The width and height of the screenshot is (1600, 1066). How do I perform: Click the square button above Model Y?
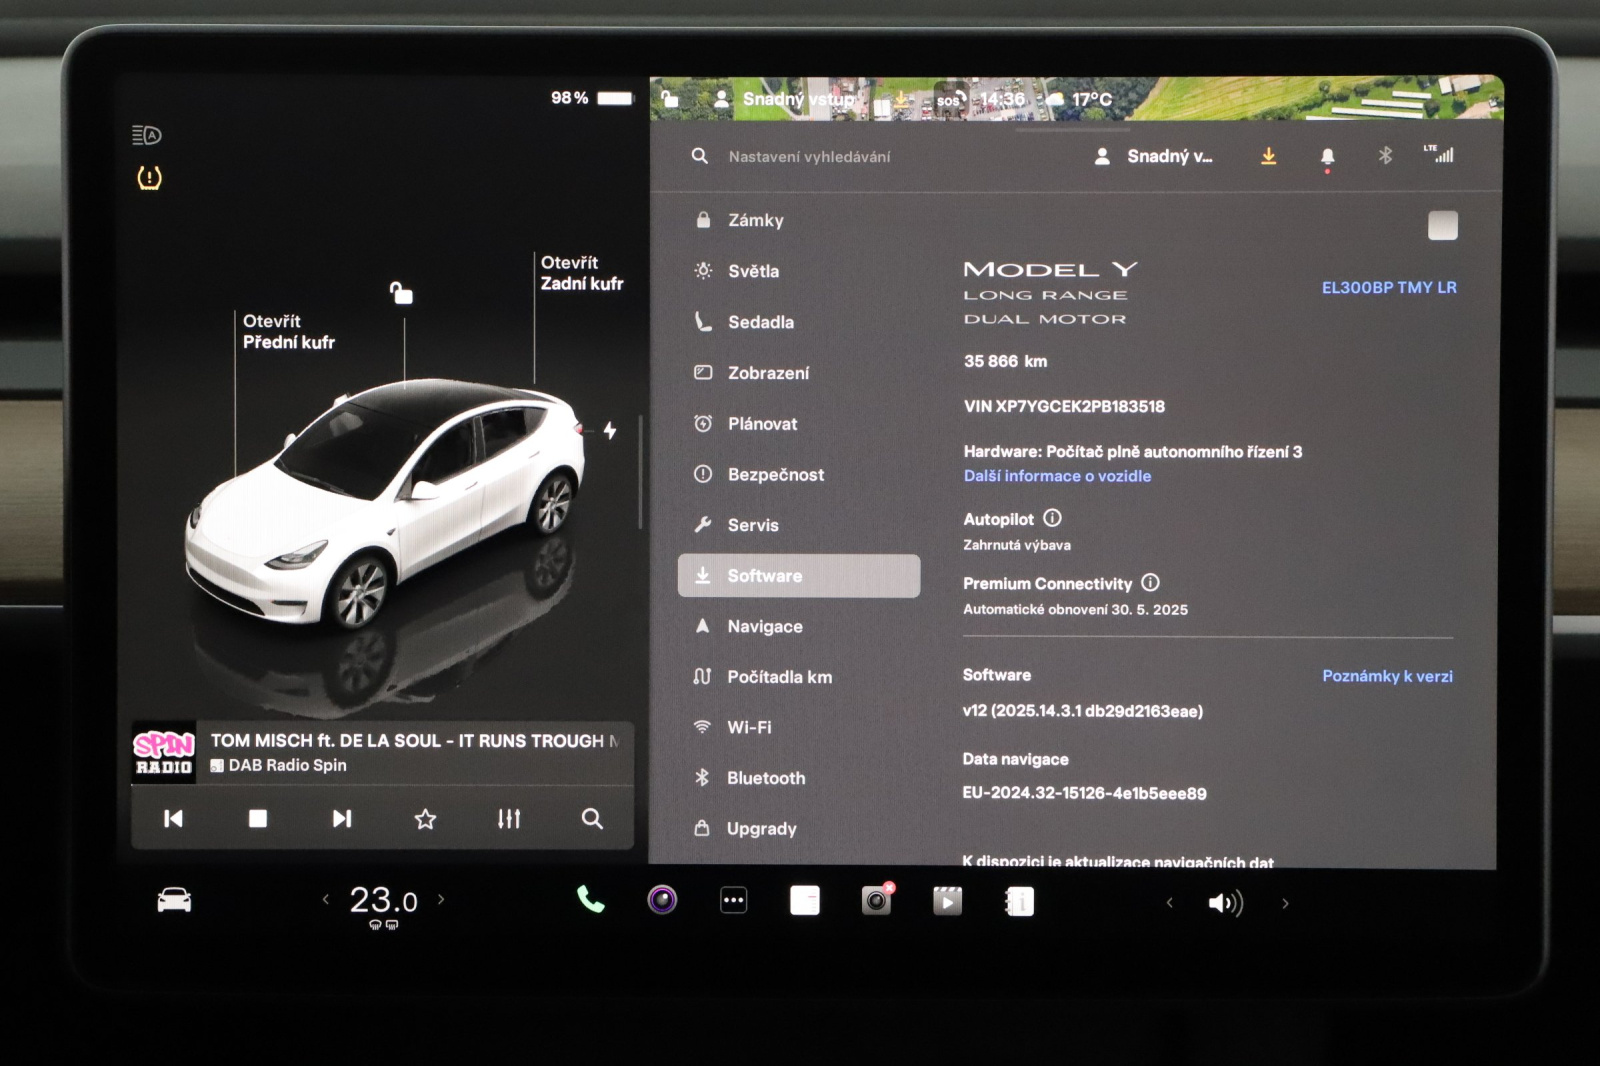pyautogui.click(x=1442, y=226)
